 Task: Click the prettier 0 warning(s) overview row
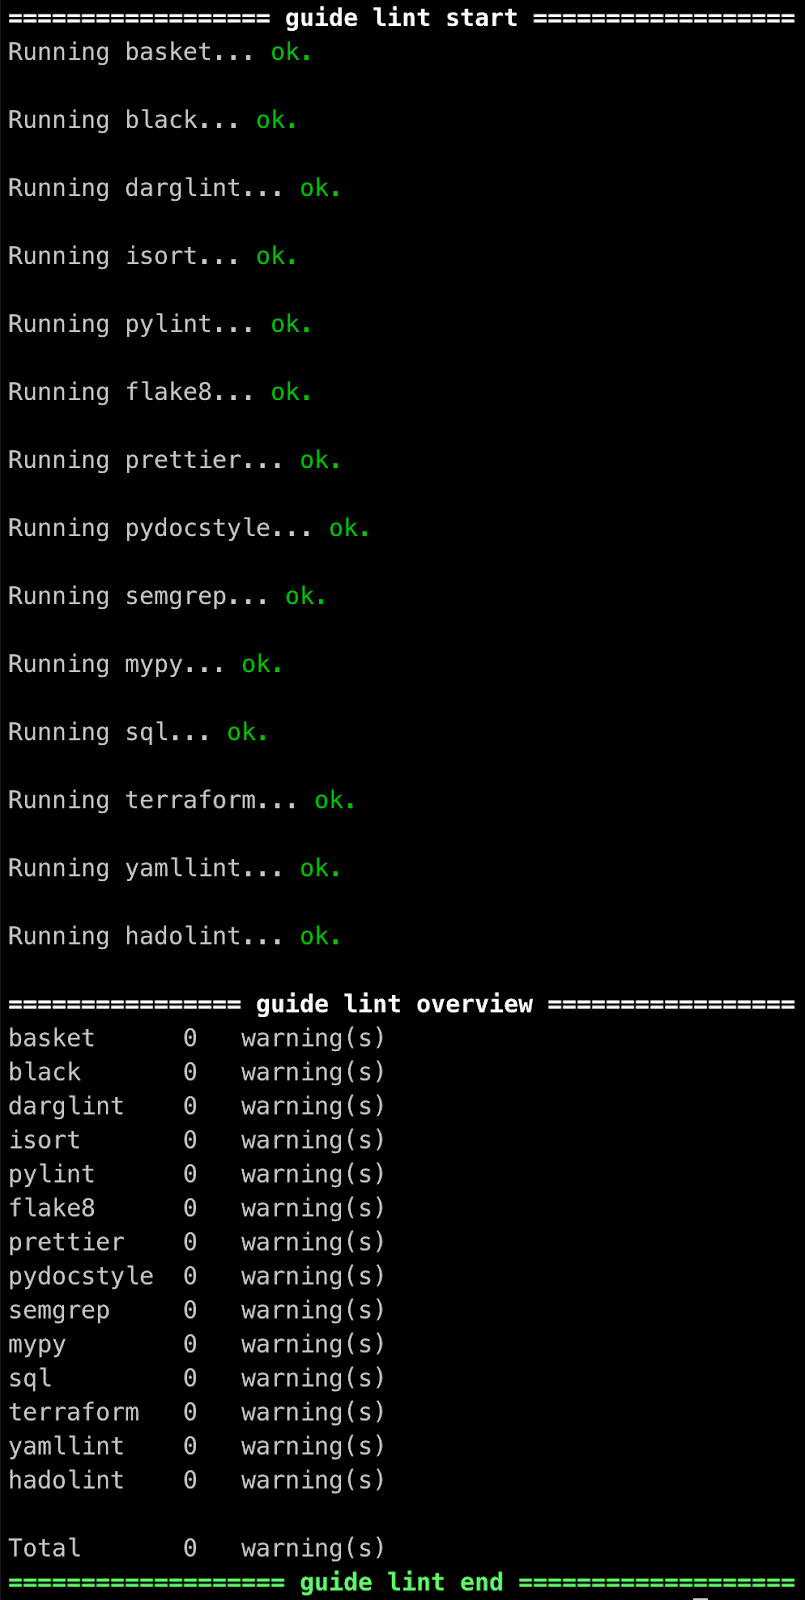196,1242
